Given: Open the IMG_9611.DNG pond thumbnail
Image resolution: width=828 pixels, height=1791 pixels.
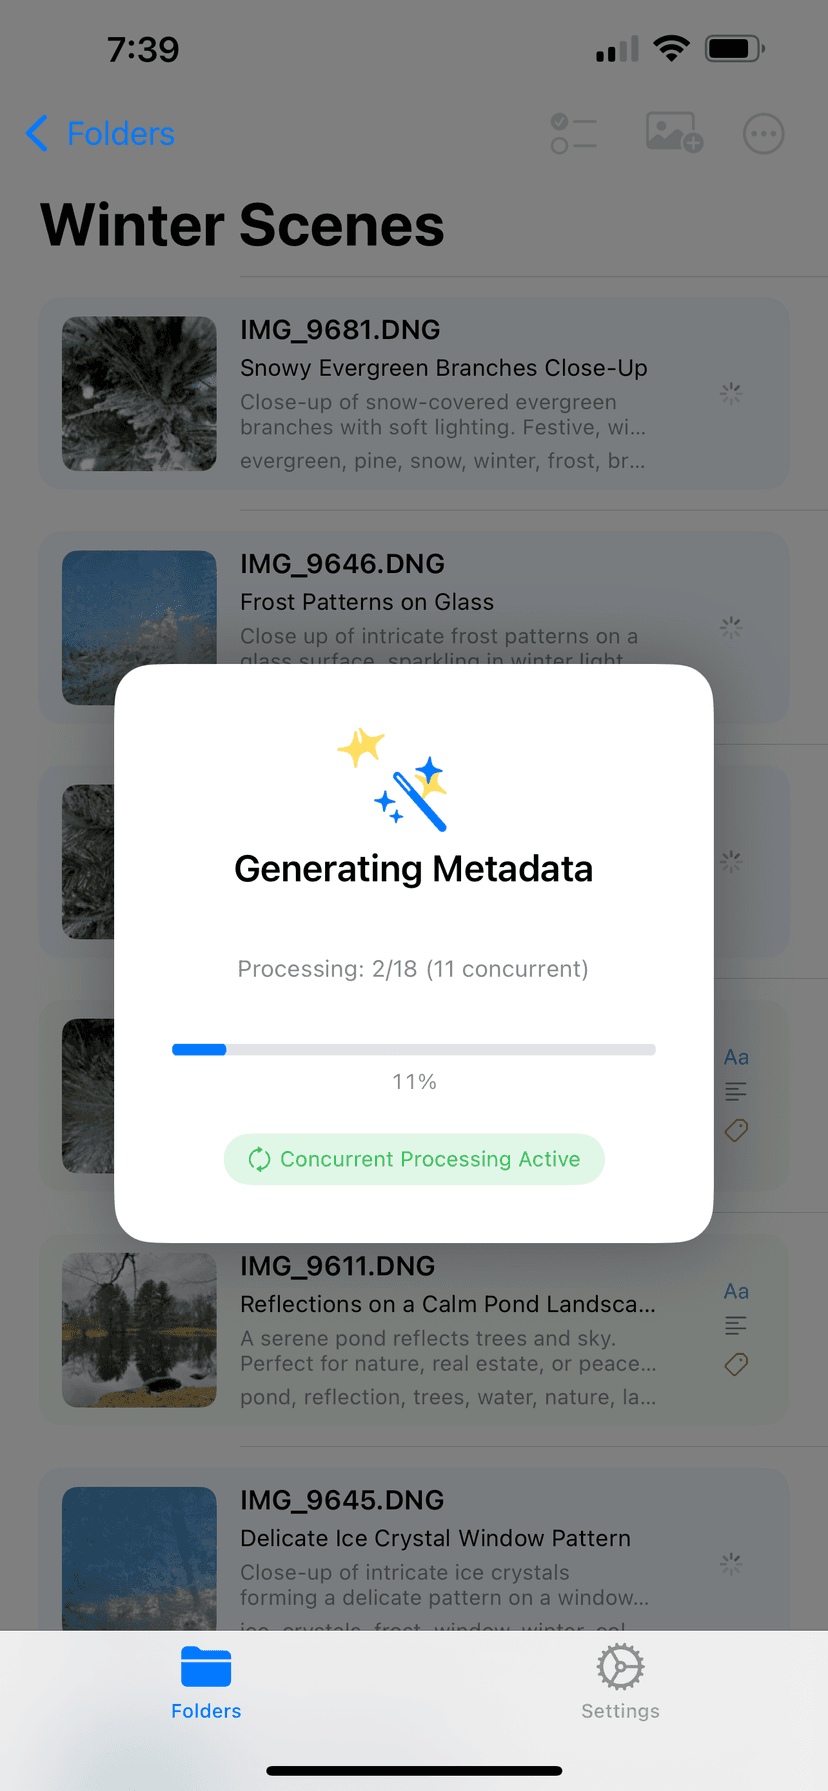Looking at the screenshot, I should tap(139, 1330).
